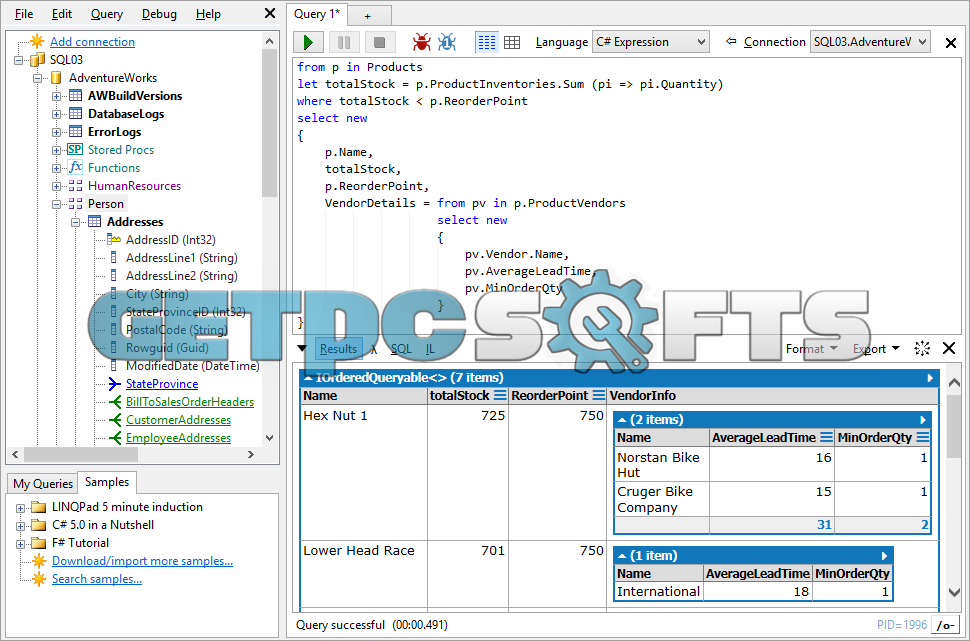Open the Connection dropdown
970x641 pixels.
(870, 42)
